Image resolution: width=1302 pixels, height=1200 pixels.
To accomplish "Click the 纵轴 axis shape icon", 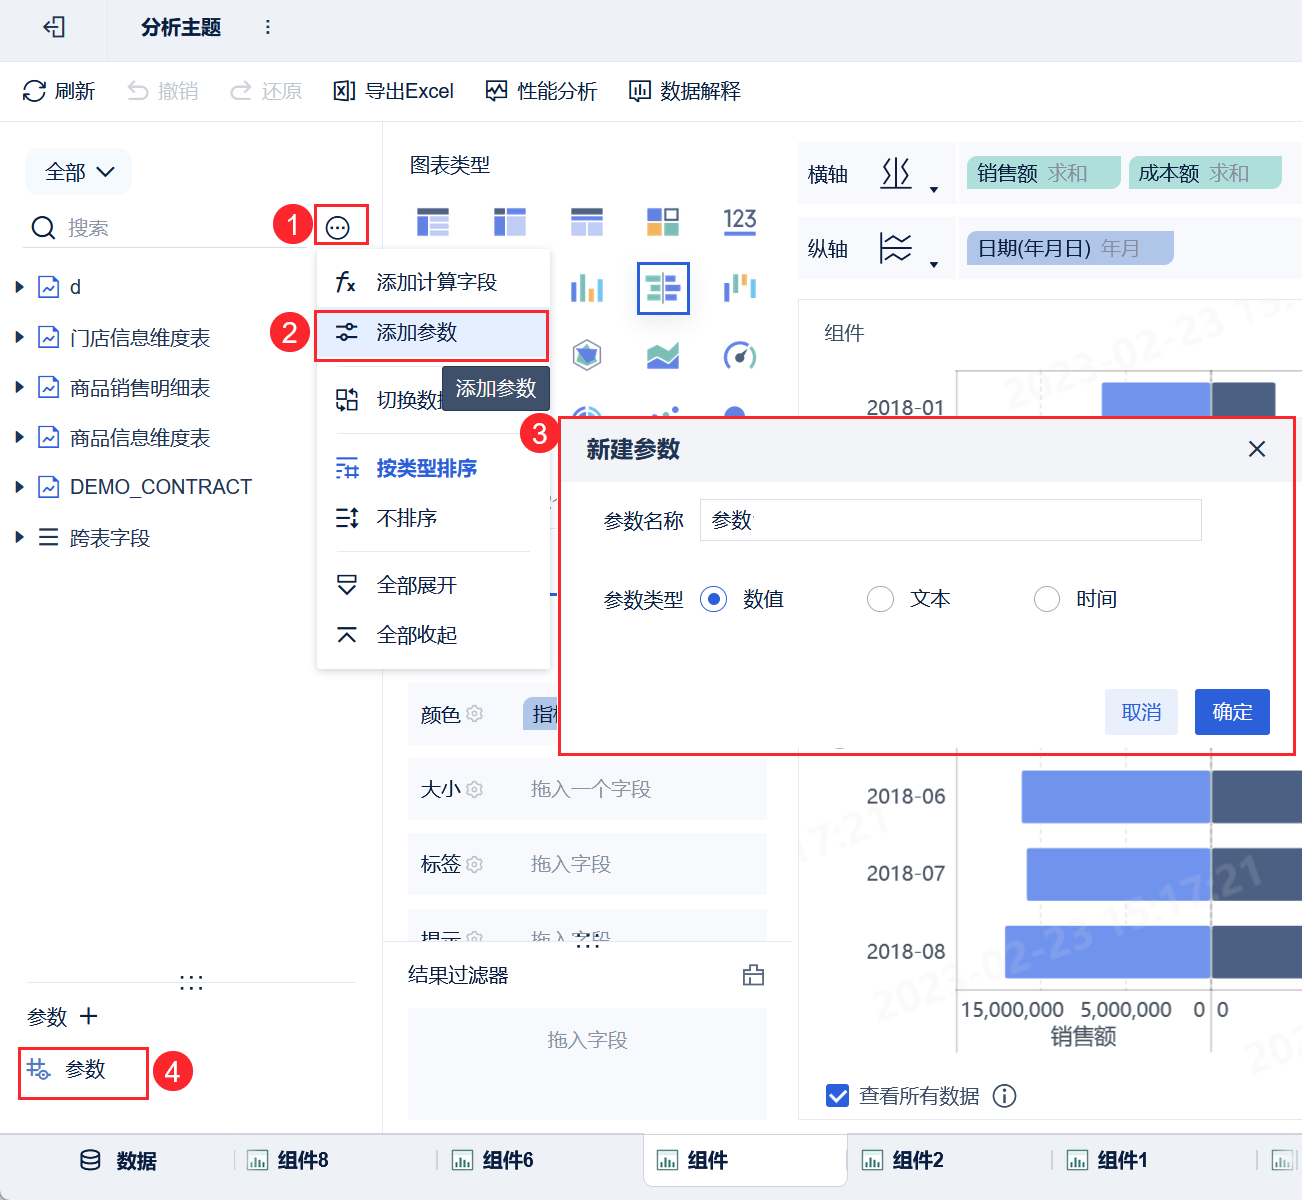I will click(896, 248).
